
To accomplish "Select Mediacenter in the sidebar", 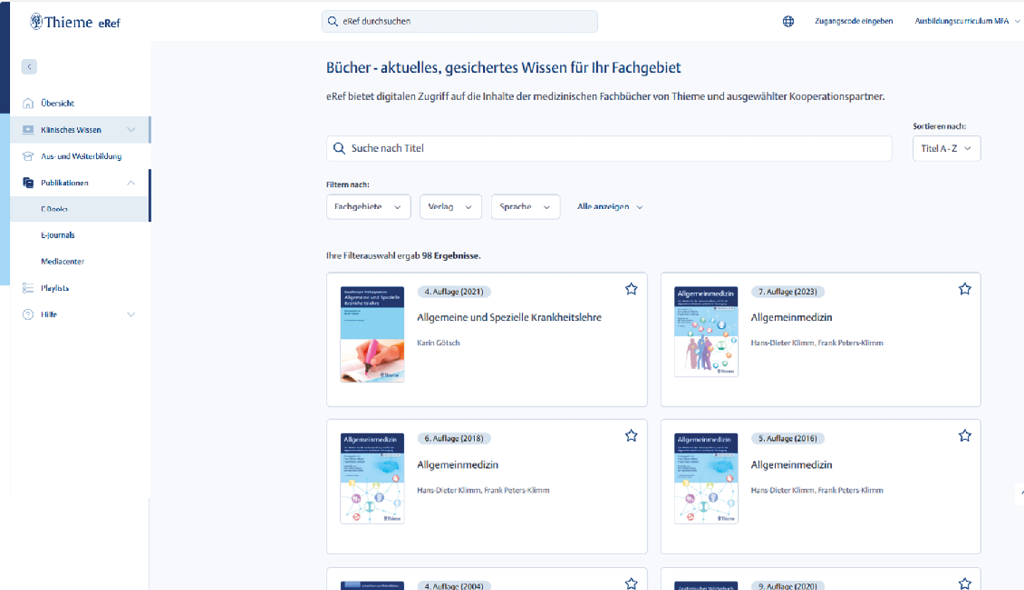I will pyautogui.click(x=62, y=261).
